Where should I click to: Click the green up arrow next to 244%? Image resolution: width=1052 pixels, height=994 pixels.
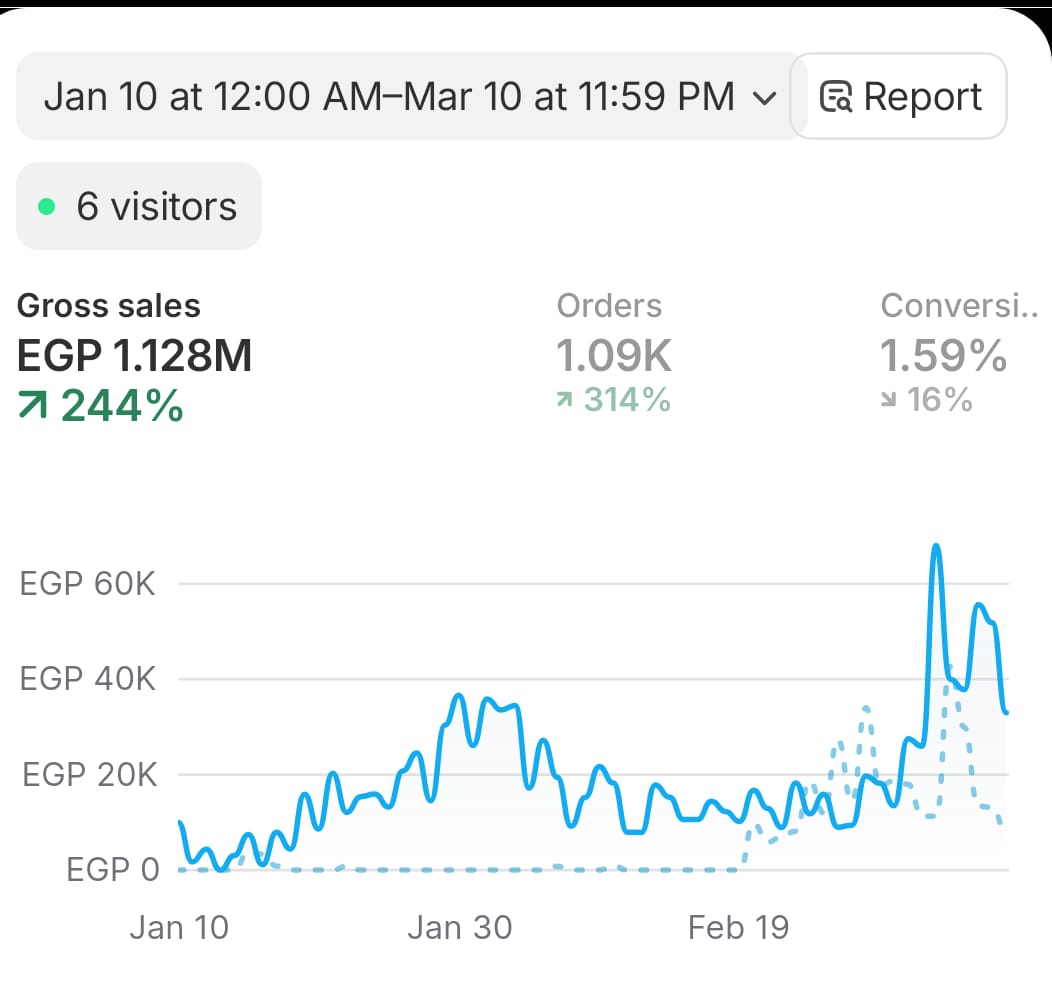point(34,406)
